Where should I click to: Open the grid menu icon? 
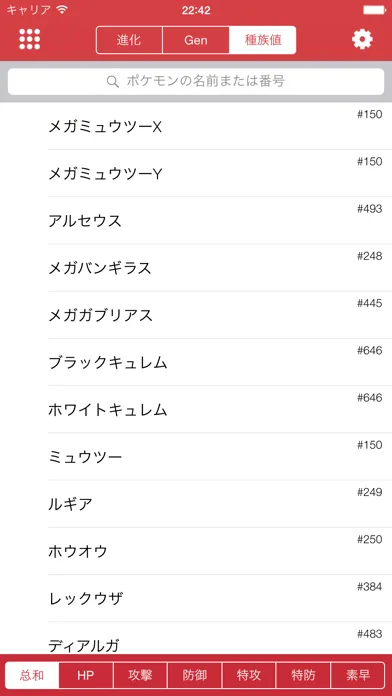point(30,40)
